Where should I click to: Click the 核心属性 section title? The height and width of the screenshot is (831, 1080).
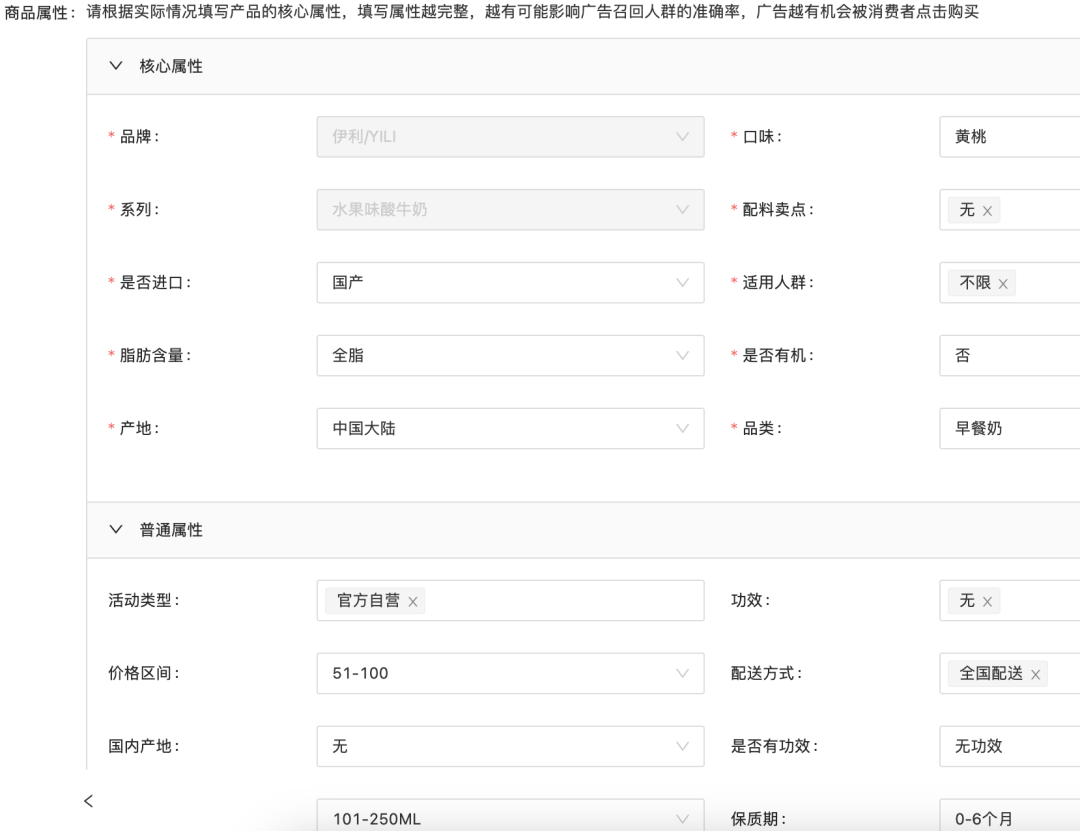click(171, 66)
